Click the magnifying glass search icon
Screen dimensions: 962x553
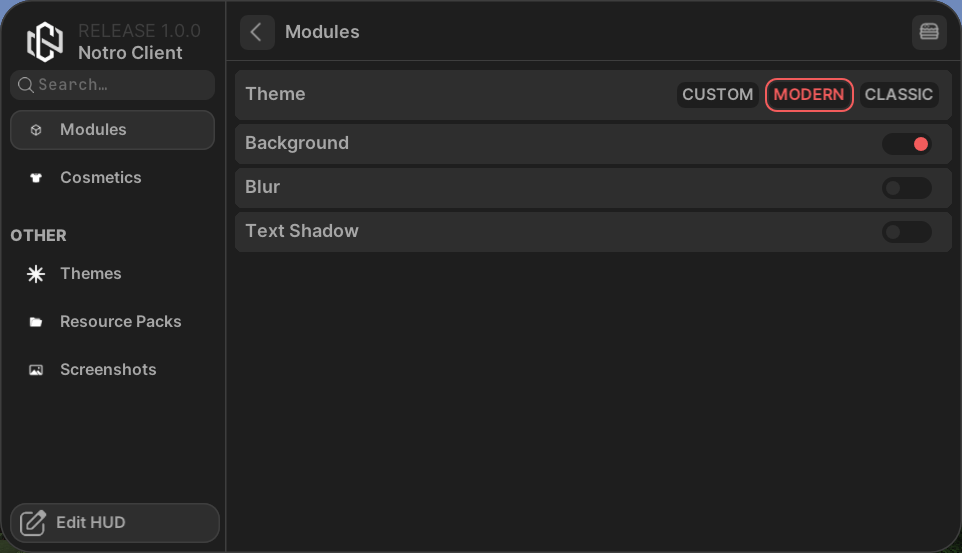[26, 85]
